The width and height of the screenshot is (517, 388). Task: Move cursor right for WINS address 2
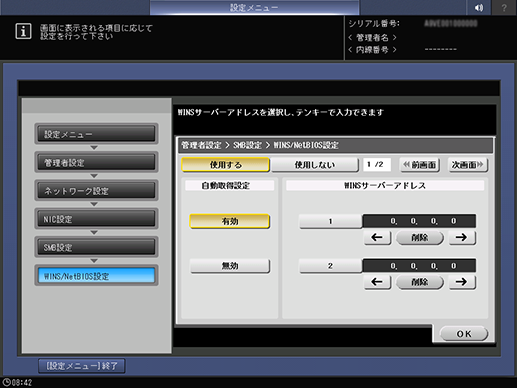click(x=462, y=282)
